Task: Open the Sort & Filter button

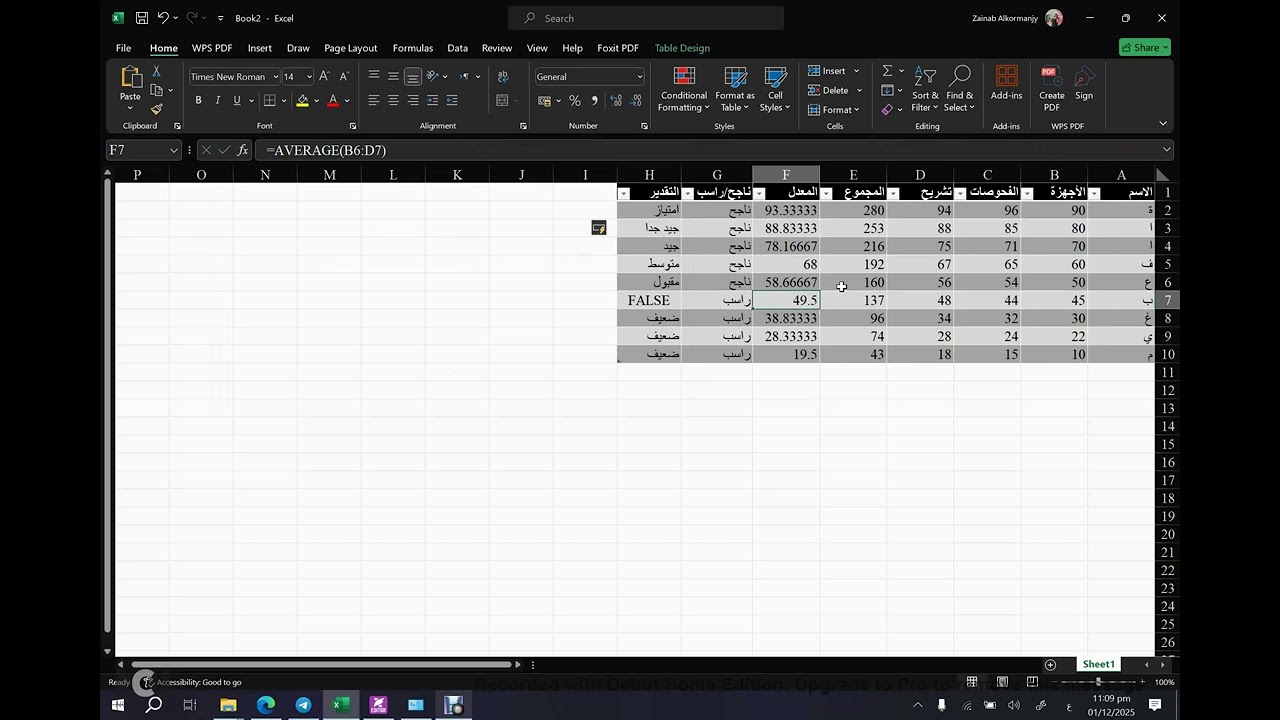Action: pyautogui.click(x=925, y=89)
